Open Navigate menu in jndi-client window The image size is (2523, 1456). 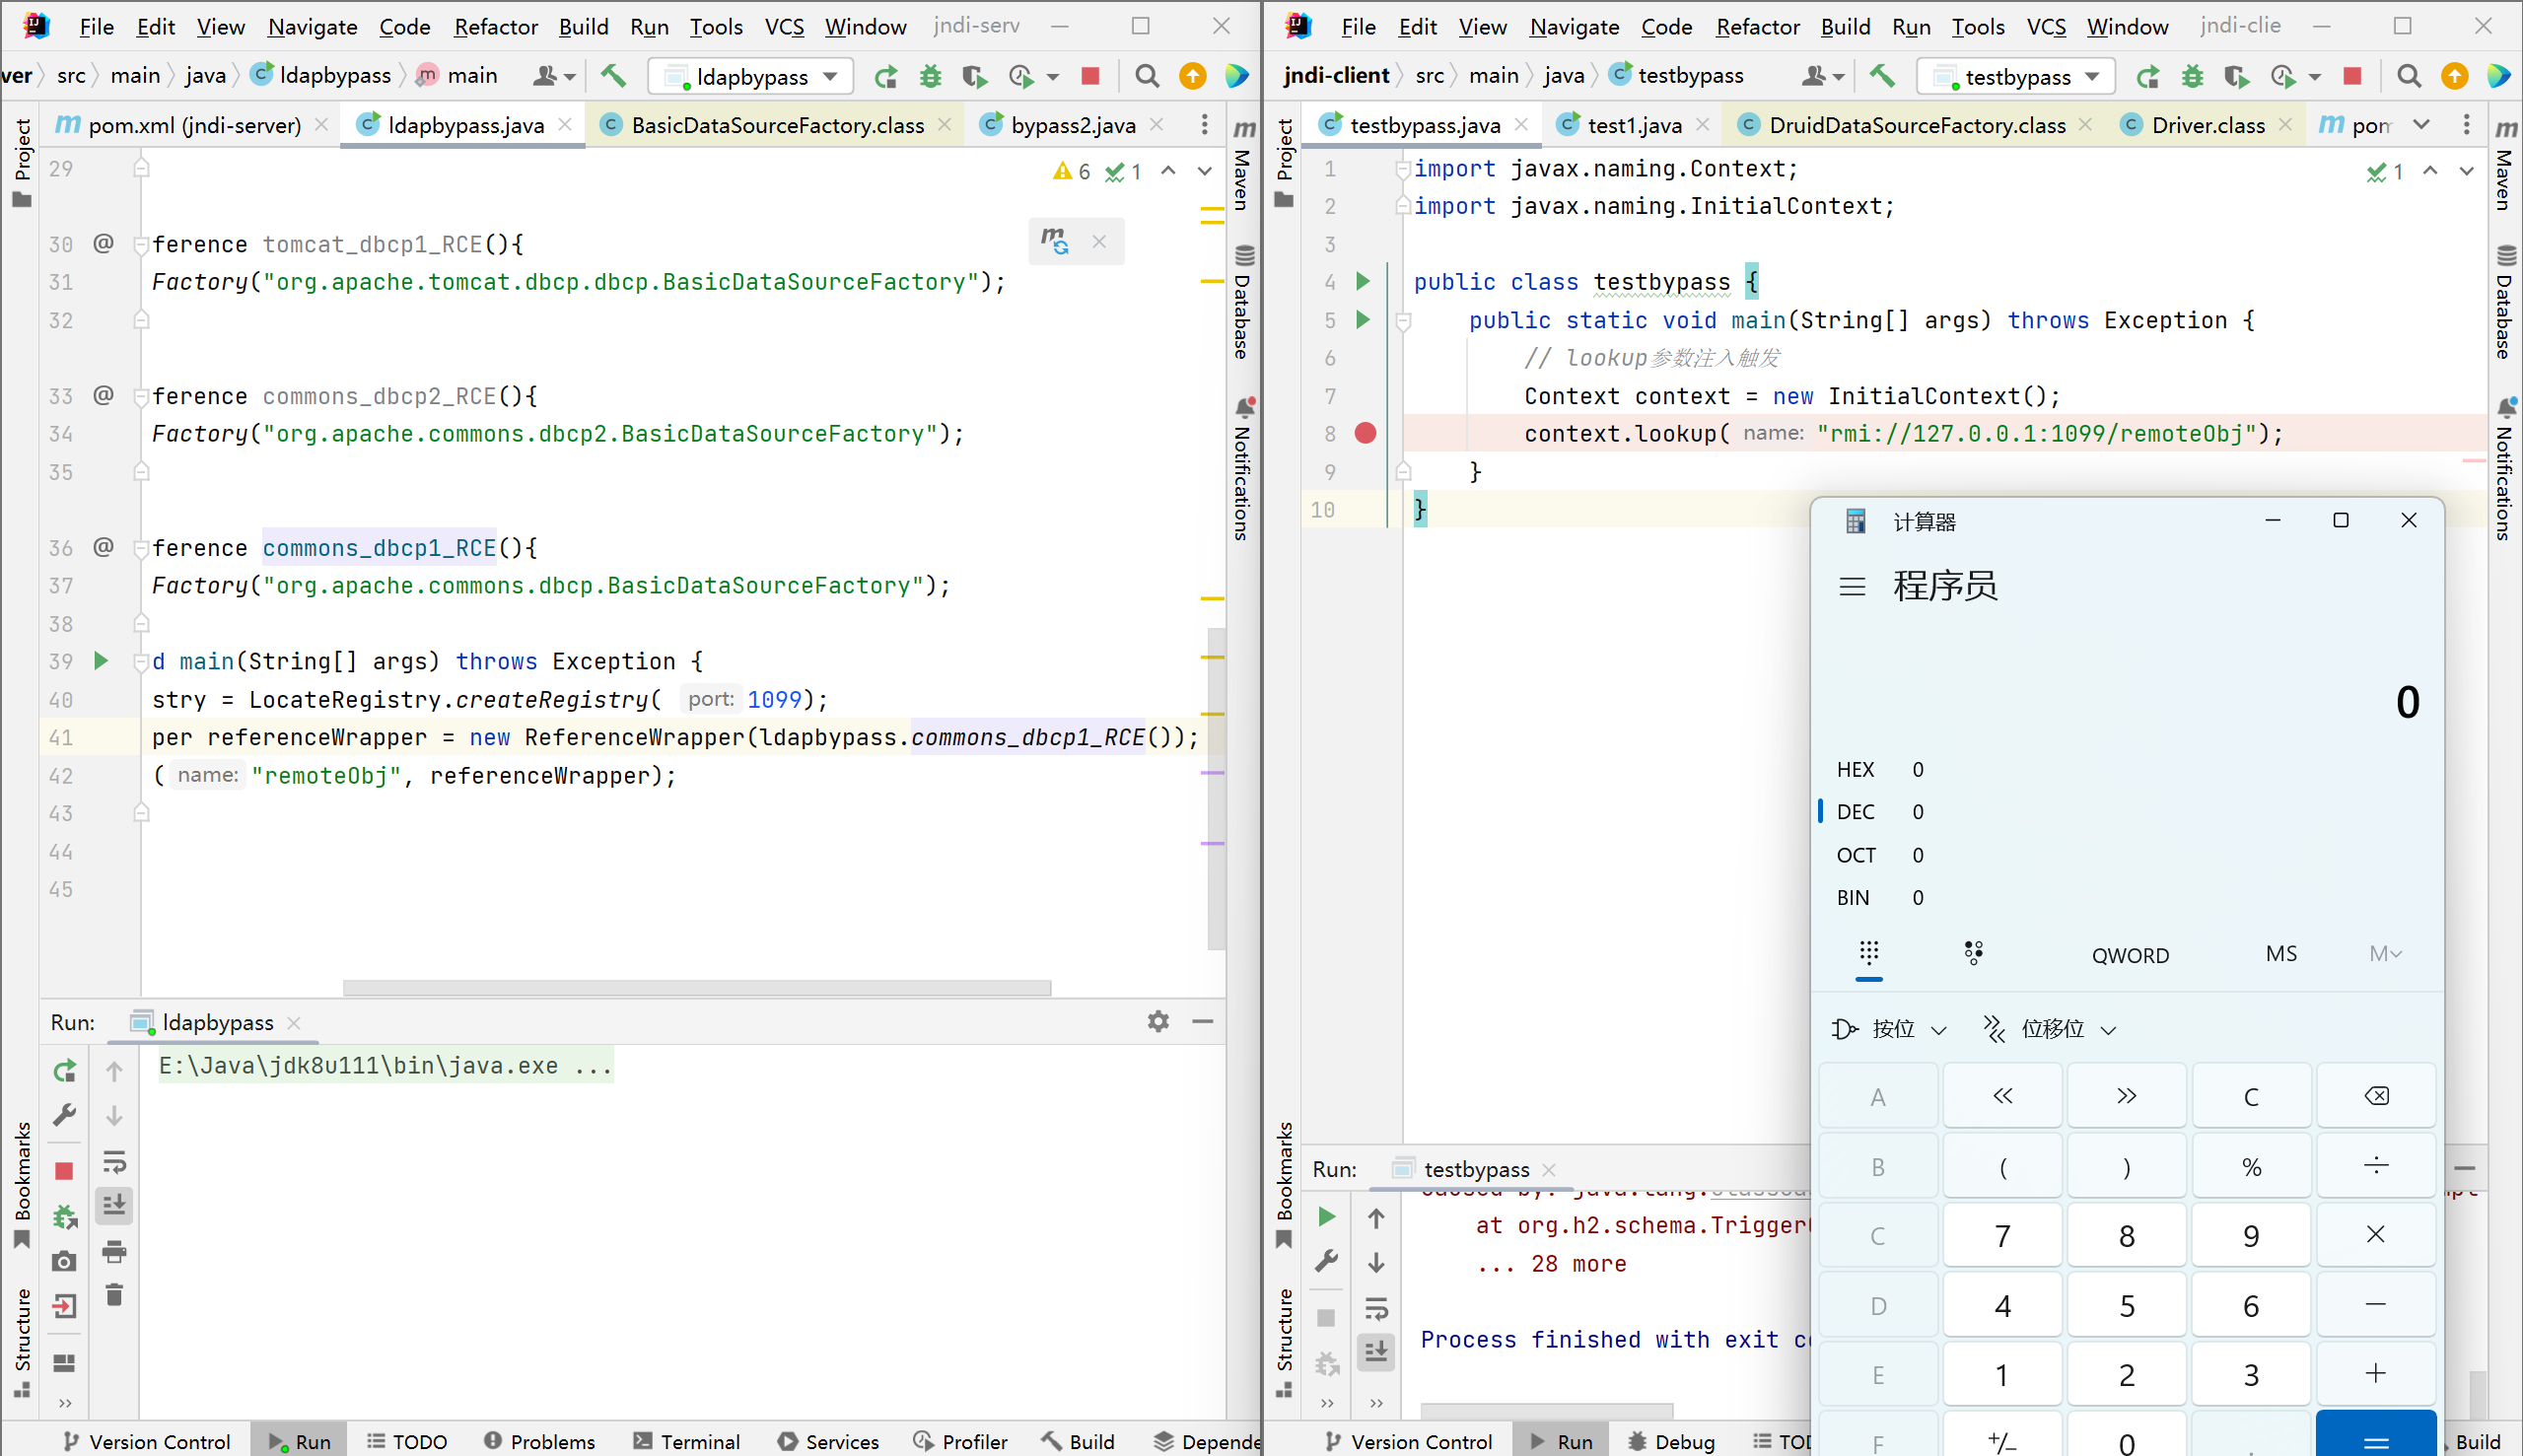[1574, 27]
